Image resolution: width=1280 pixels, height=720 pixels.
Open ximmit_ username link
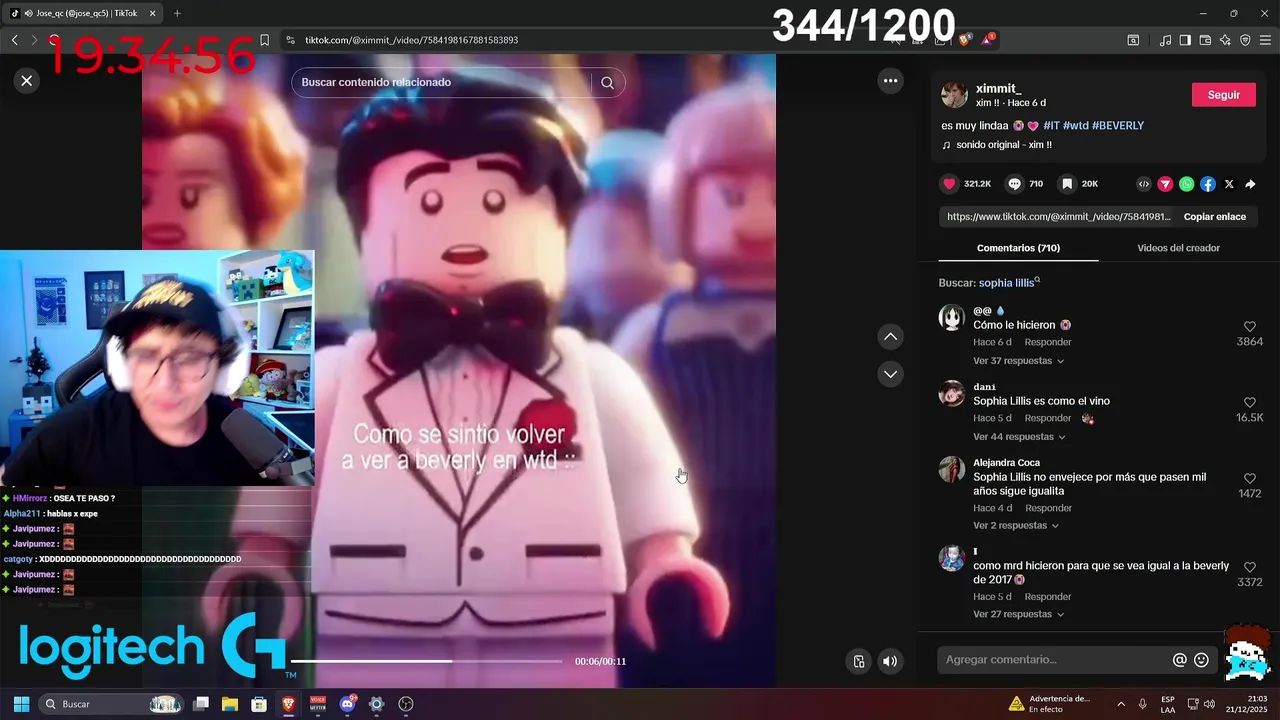(x=998, y=89)
